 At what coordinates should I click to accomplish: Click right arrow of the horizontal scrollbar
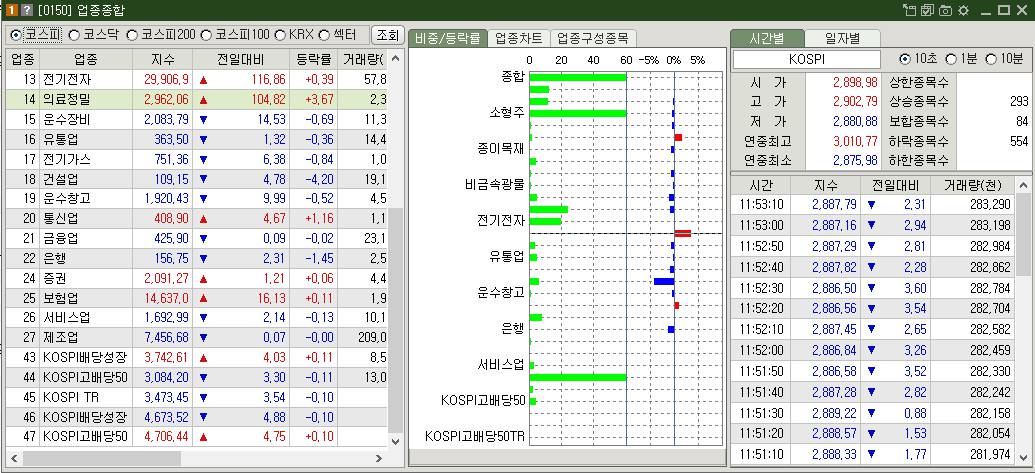(x=380, y=458)
